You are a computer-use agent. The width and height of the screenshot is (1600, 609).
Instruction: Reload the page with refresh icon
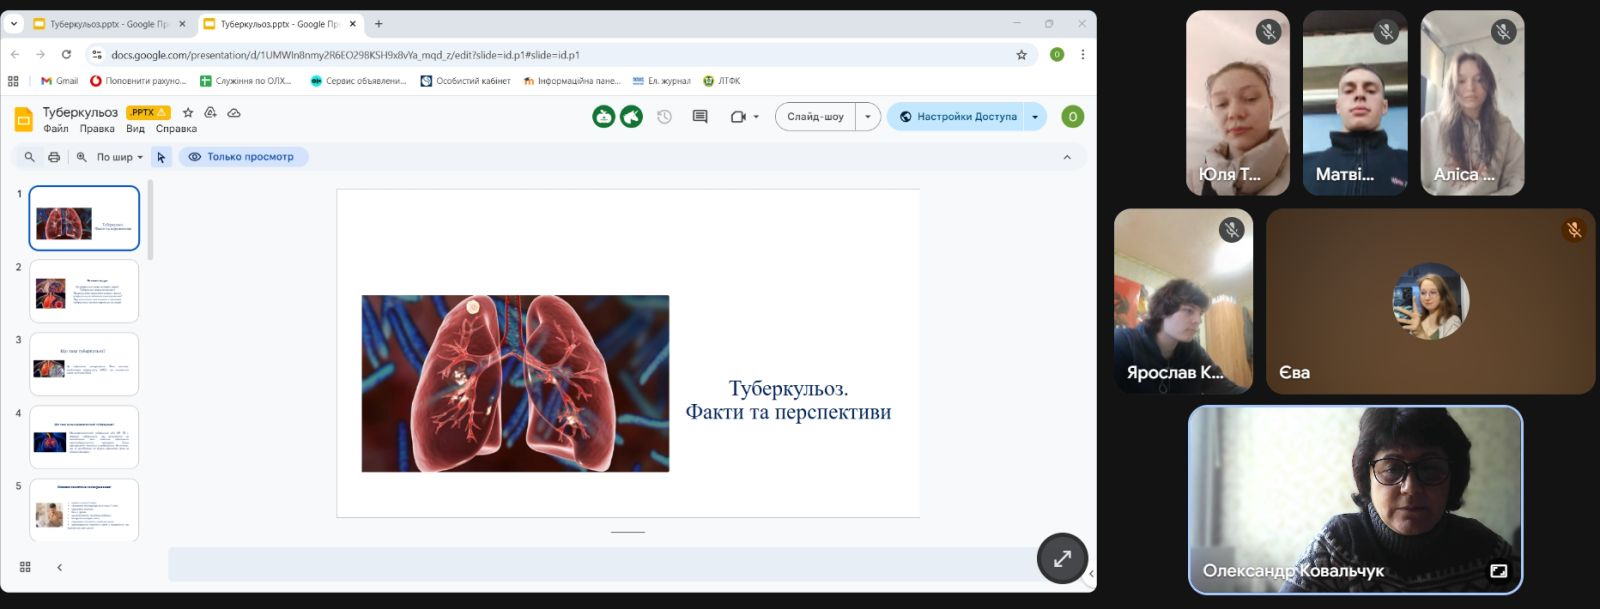pyautogui.click(x=66, y=55)
